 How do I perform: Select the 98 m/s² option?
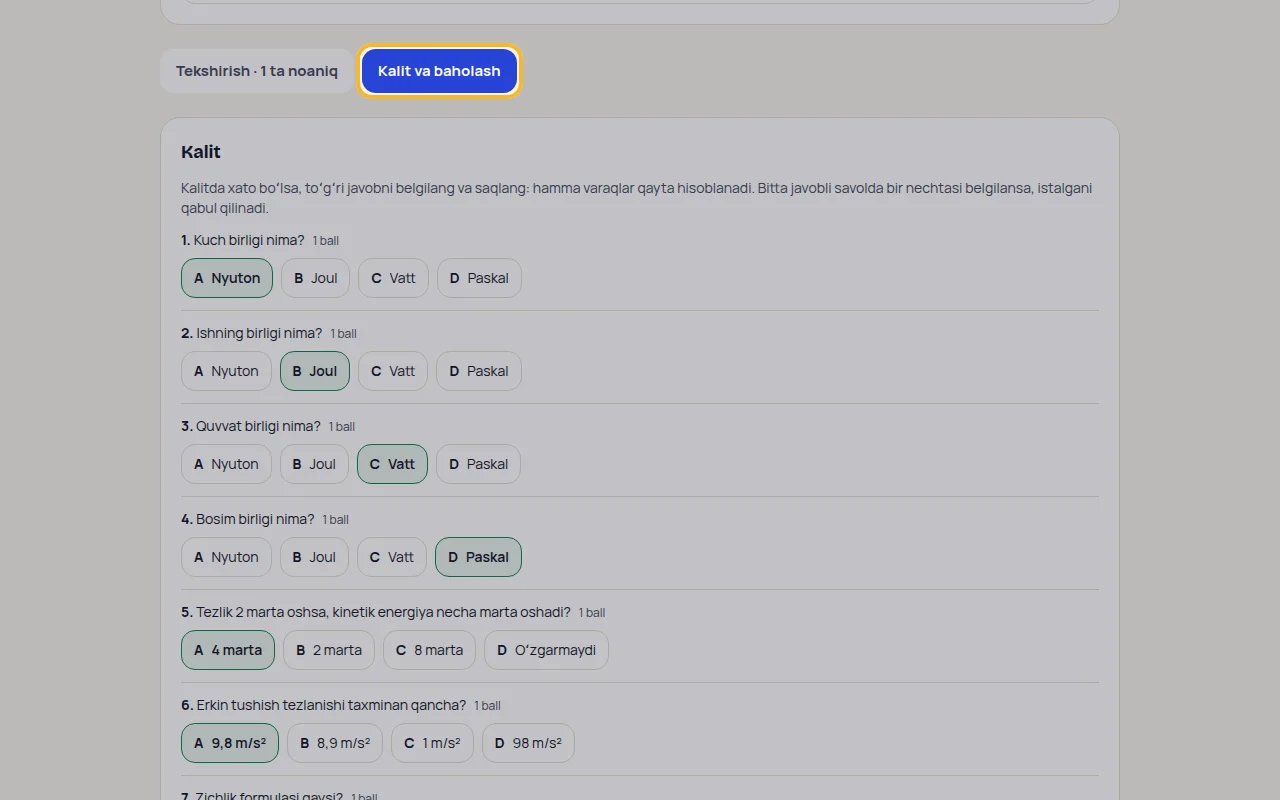pyautogui.click(x=528, y=743)
